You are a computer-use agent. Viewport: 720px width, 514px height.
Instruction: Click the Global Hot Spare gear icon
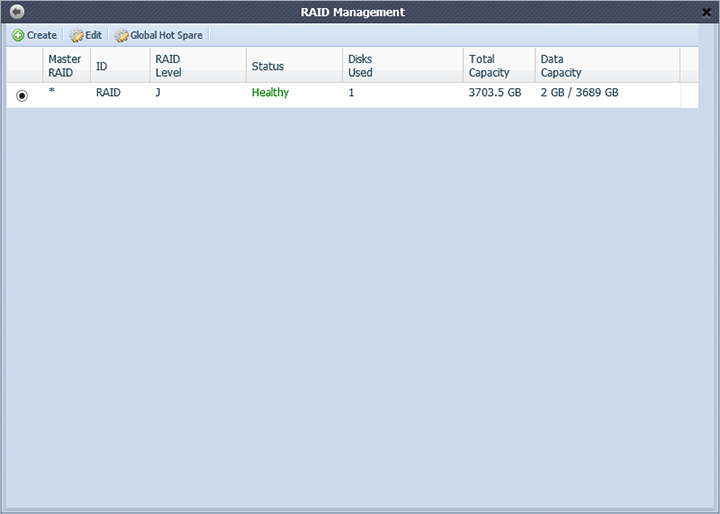(x=122, y=35)
